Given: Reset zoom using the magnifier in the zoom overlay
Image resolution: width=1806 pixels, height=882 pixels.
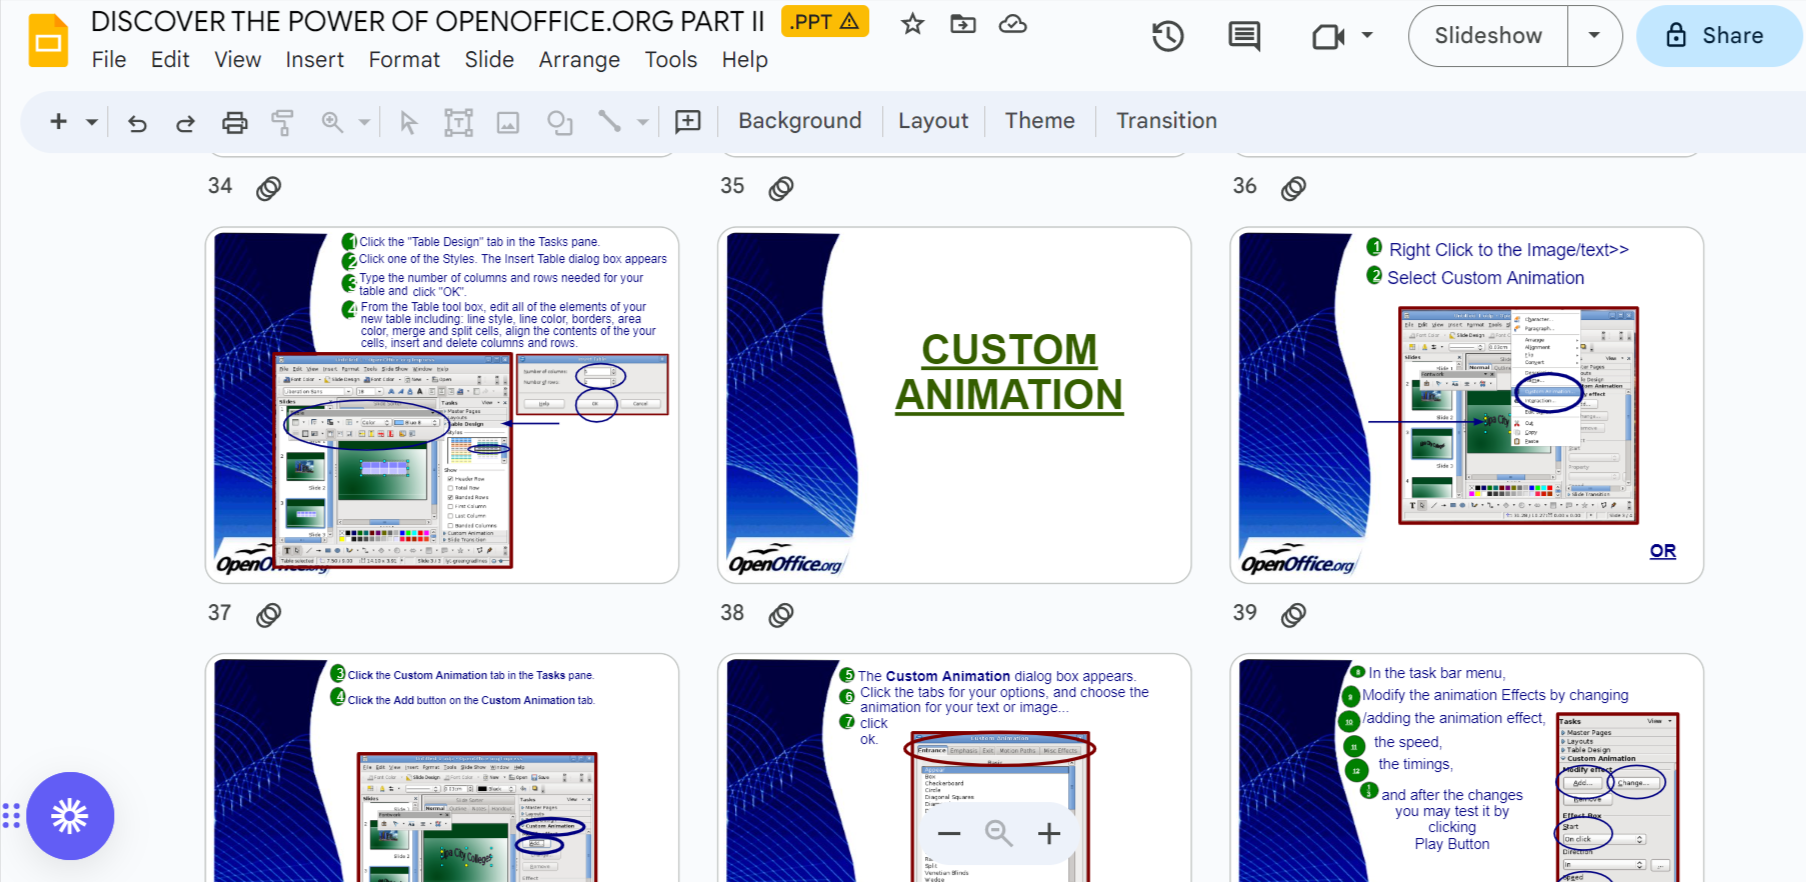Looking at the screenshot, I should pos(999,833).
